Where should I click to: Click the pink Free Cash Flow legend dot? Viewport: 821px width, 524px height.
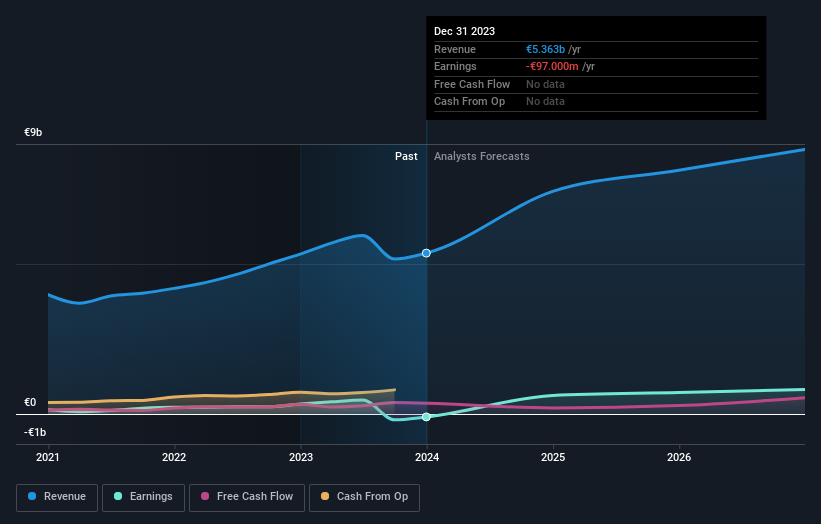tap(205, 496)
